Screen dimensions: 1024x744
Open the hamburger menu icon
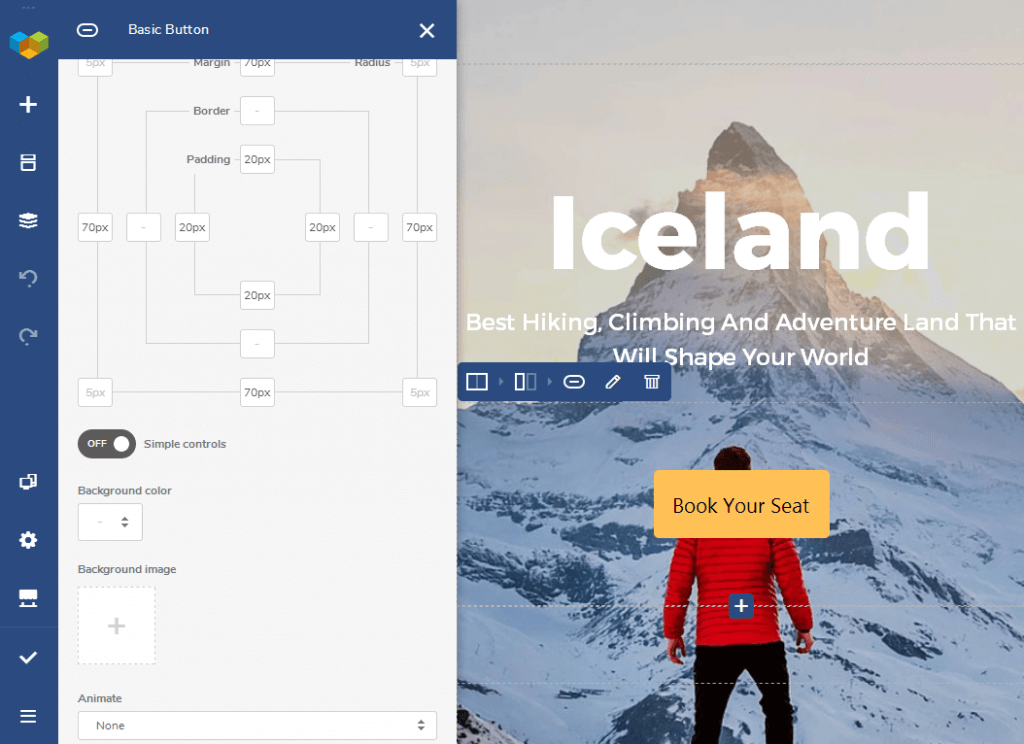[x=28, y=717]
